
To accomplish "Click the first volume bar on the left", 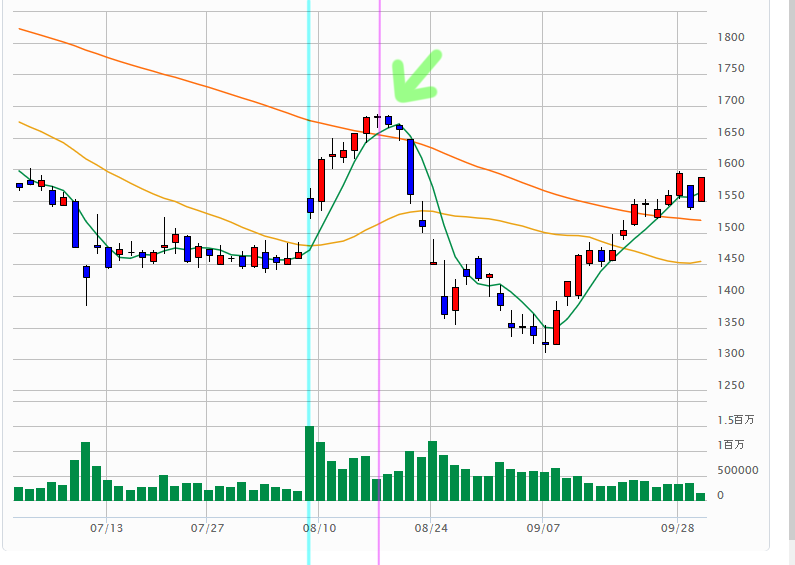I will click(19, 493).
